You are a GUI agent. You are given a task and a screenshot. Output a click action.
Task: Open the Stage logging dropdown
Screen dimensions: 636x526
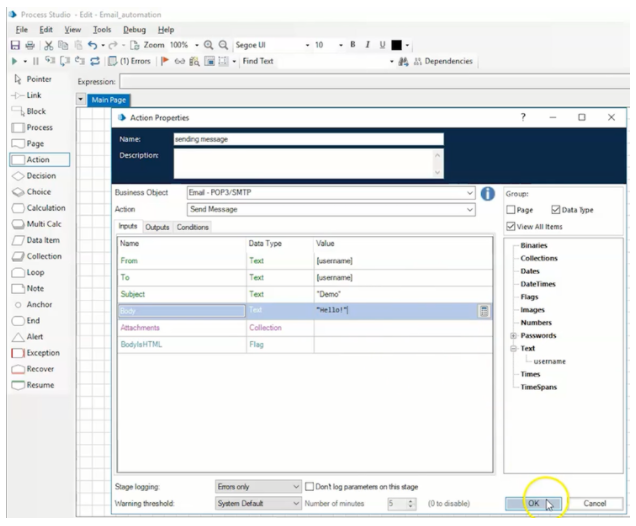coord(295,486)
